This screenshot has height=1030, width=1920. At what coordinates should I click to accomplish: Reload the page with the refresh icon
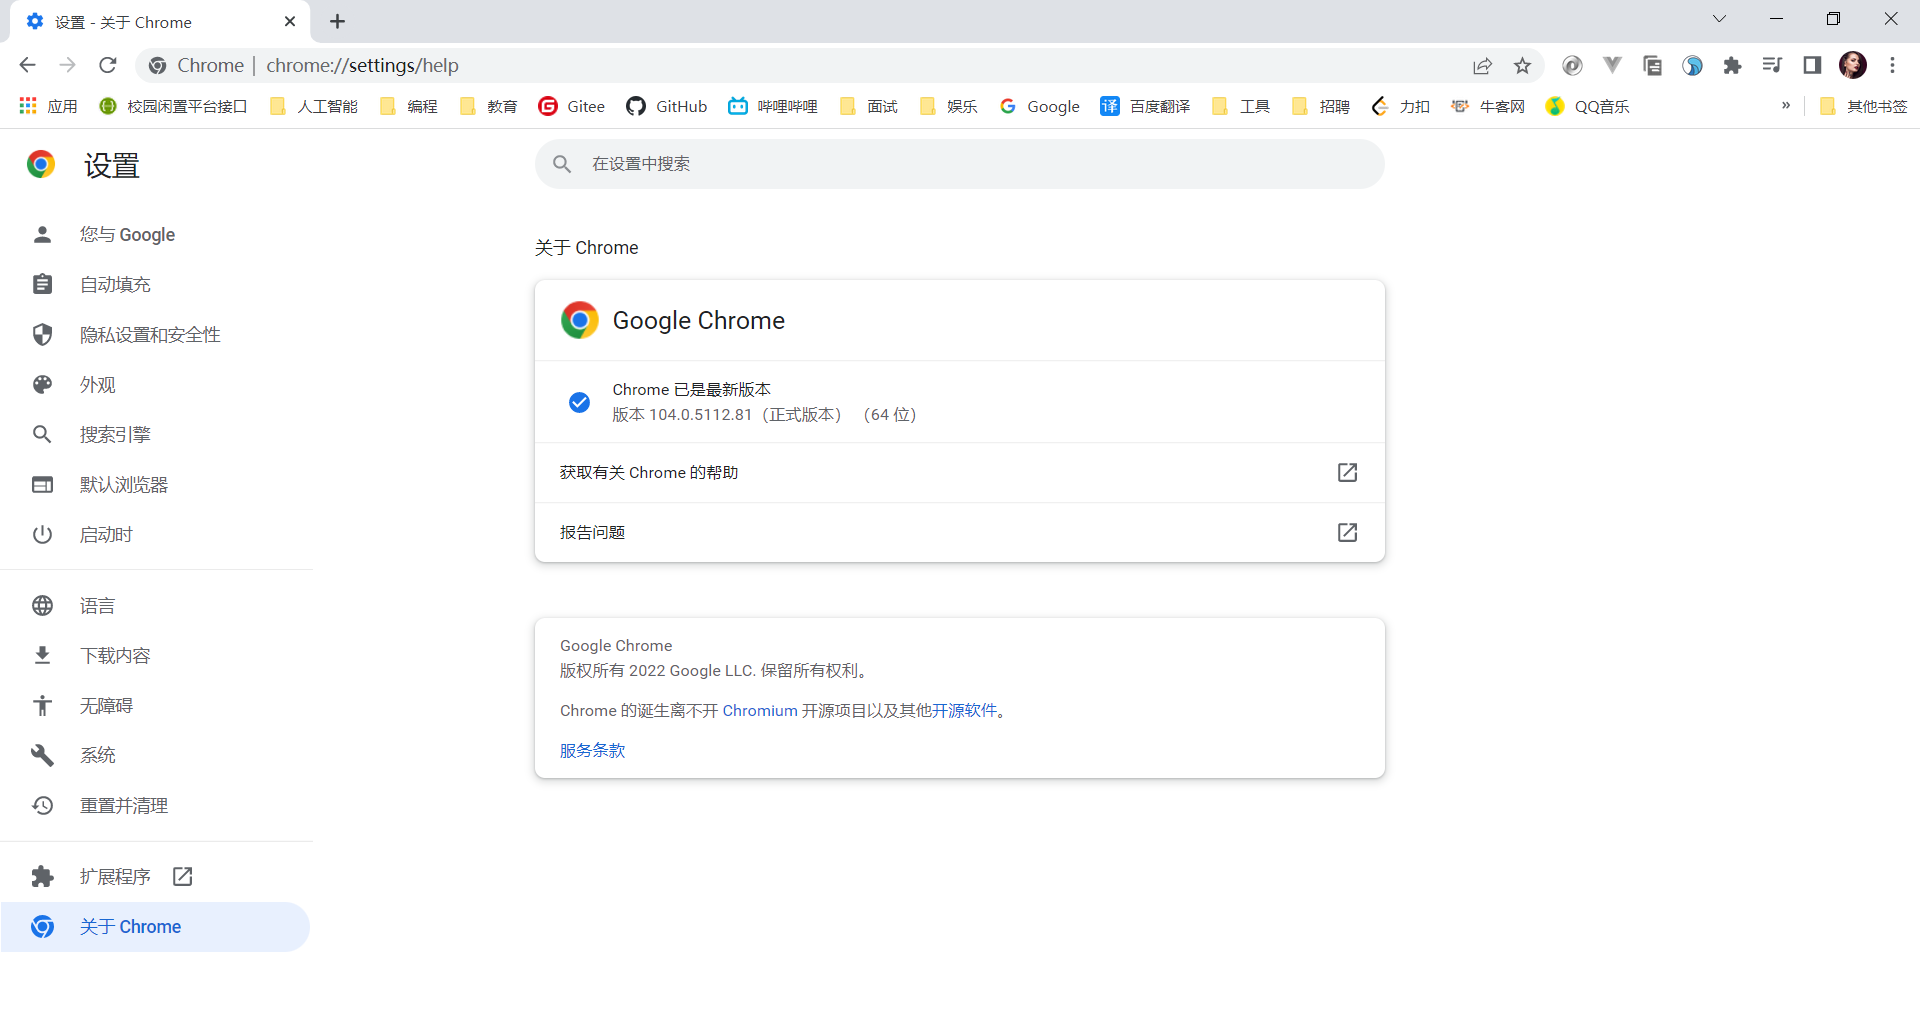108,65
